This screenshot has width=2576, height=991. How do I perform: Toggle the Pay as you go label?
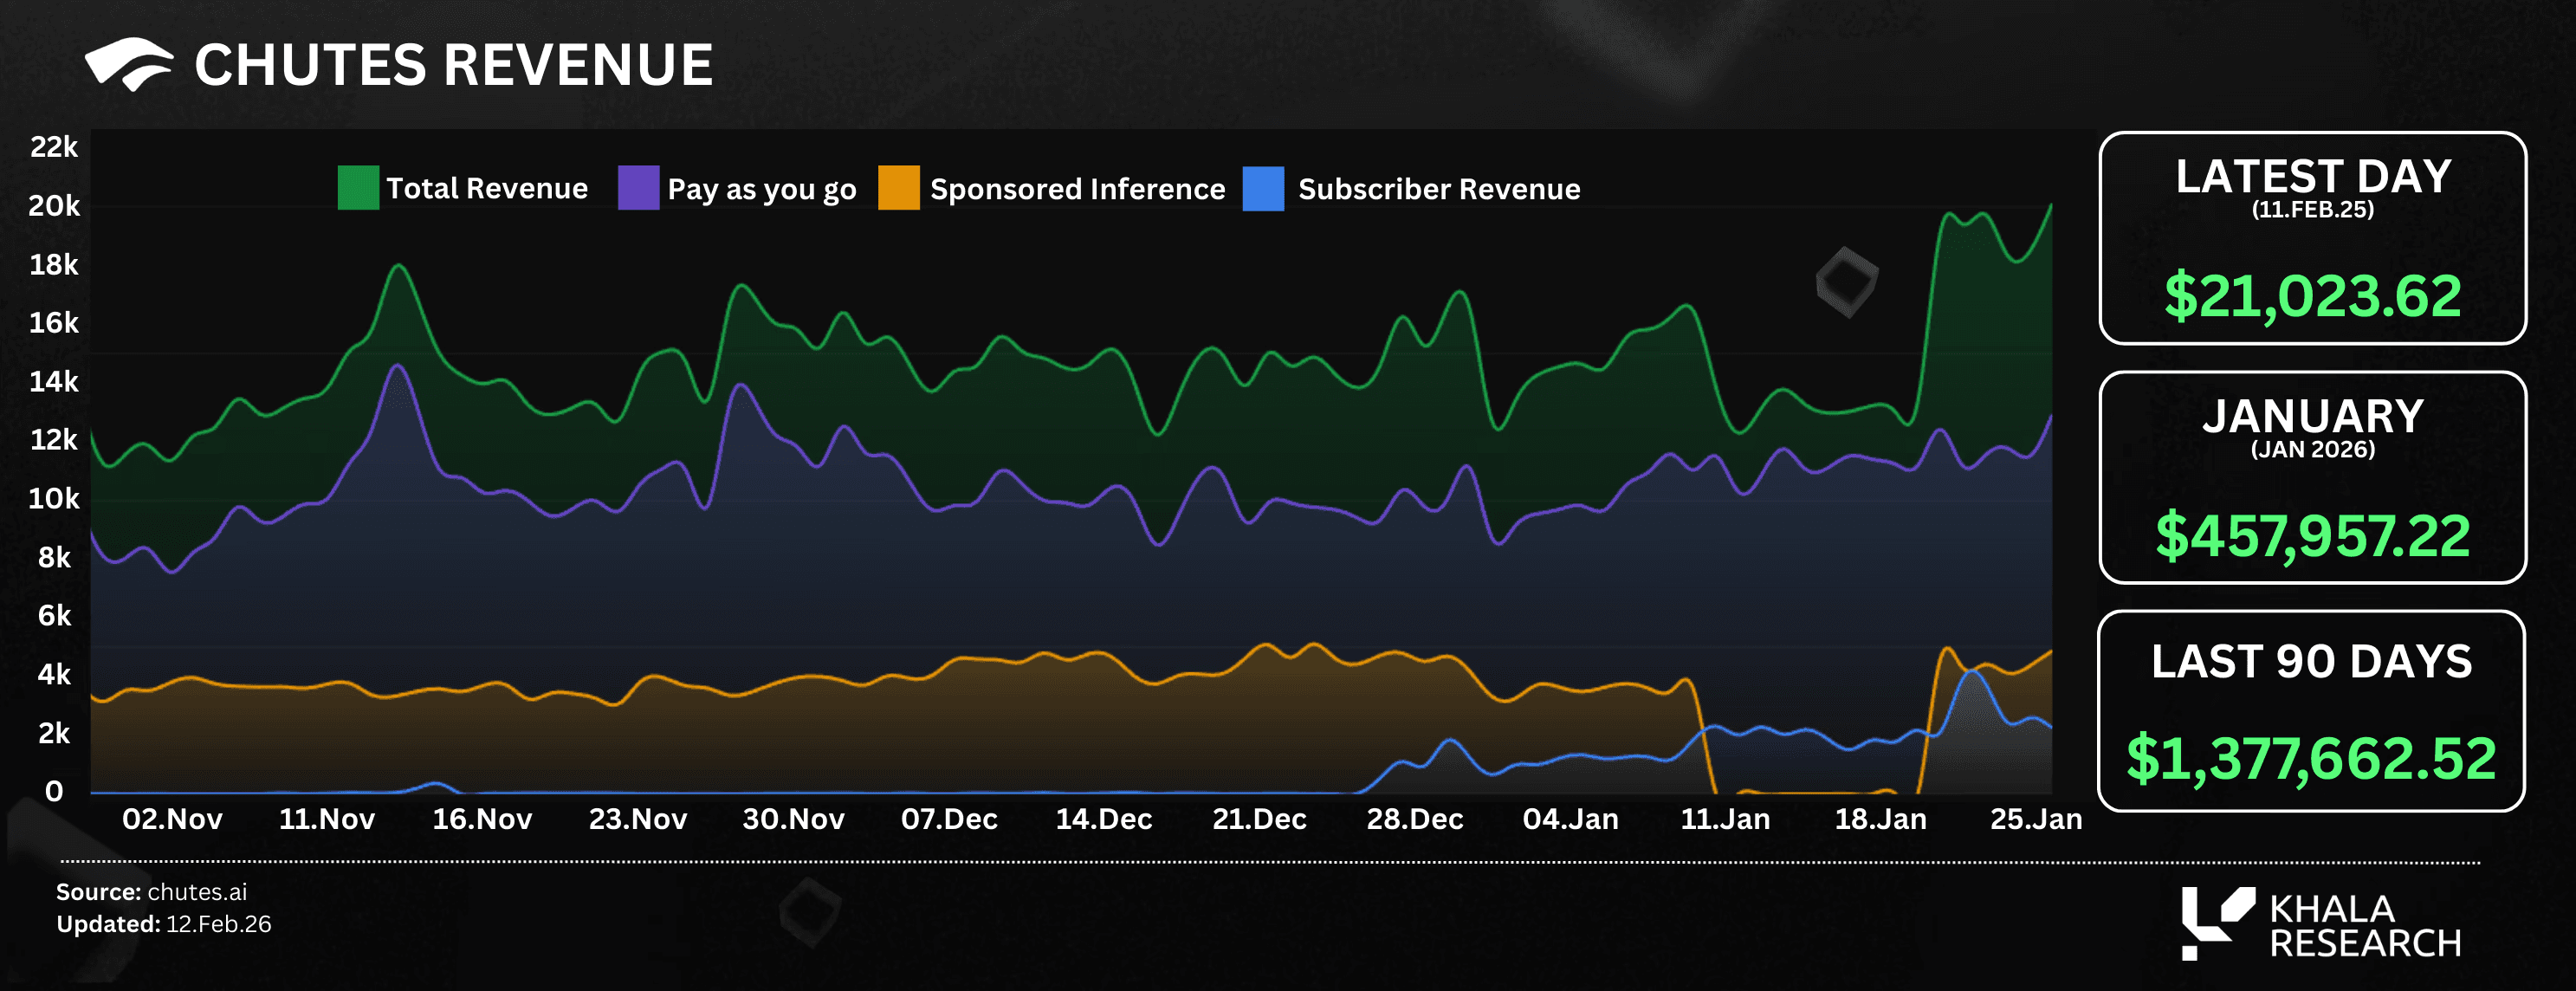click(761, 189)
